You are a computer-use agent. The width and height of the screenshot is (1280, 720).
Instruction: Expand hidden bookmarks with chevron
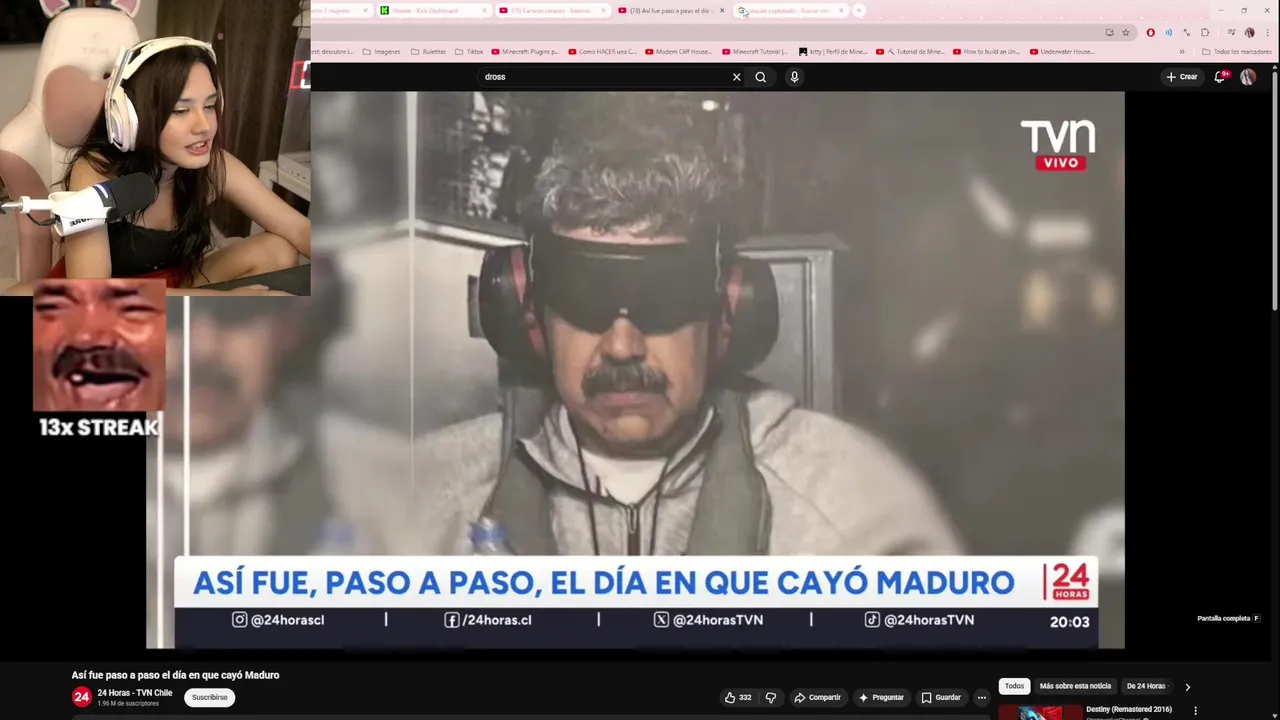[1182, 51]
